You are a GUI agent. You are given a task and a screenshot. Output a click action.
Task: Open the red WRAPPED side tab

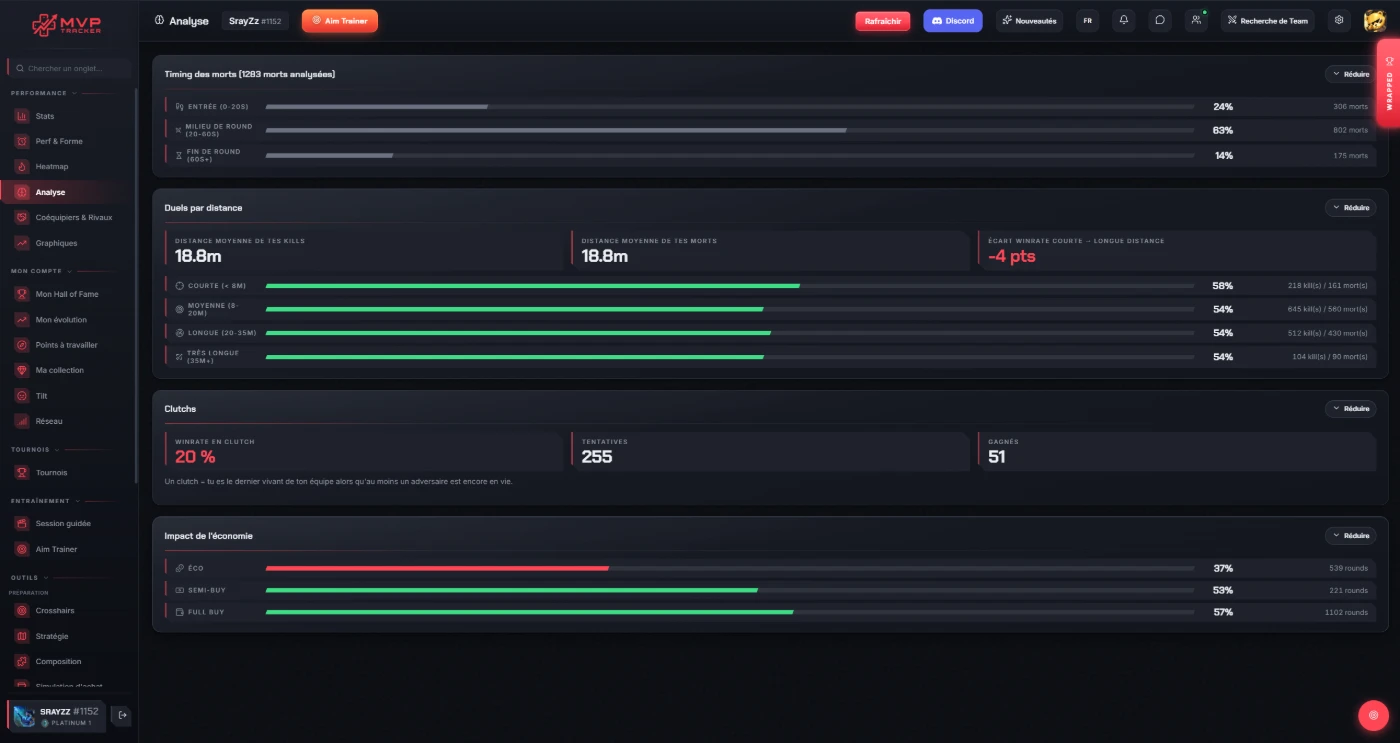pyautogui.click(x=1389, y=83)
